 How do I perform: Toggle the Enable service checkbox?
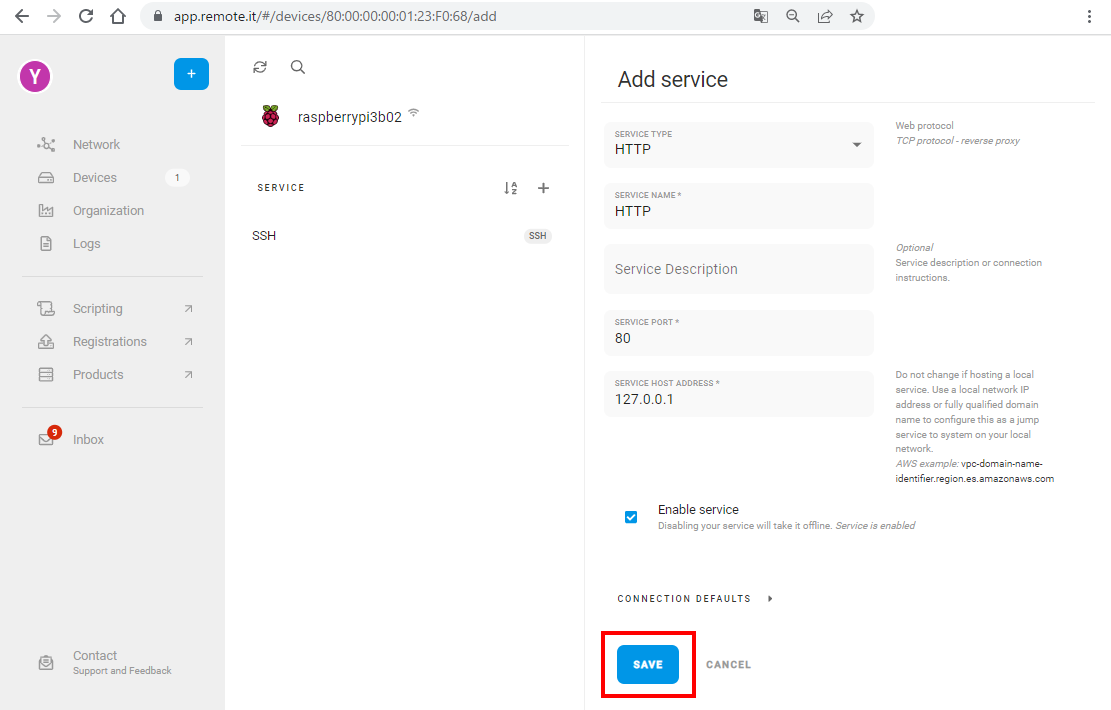[x=631, y=517]
